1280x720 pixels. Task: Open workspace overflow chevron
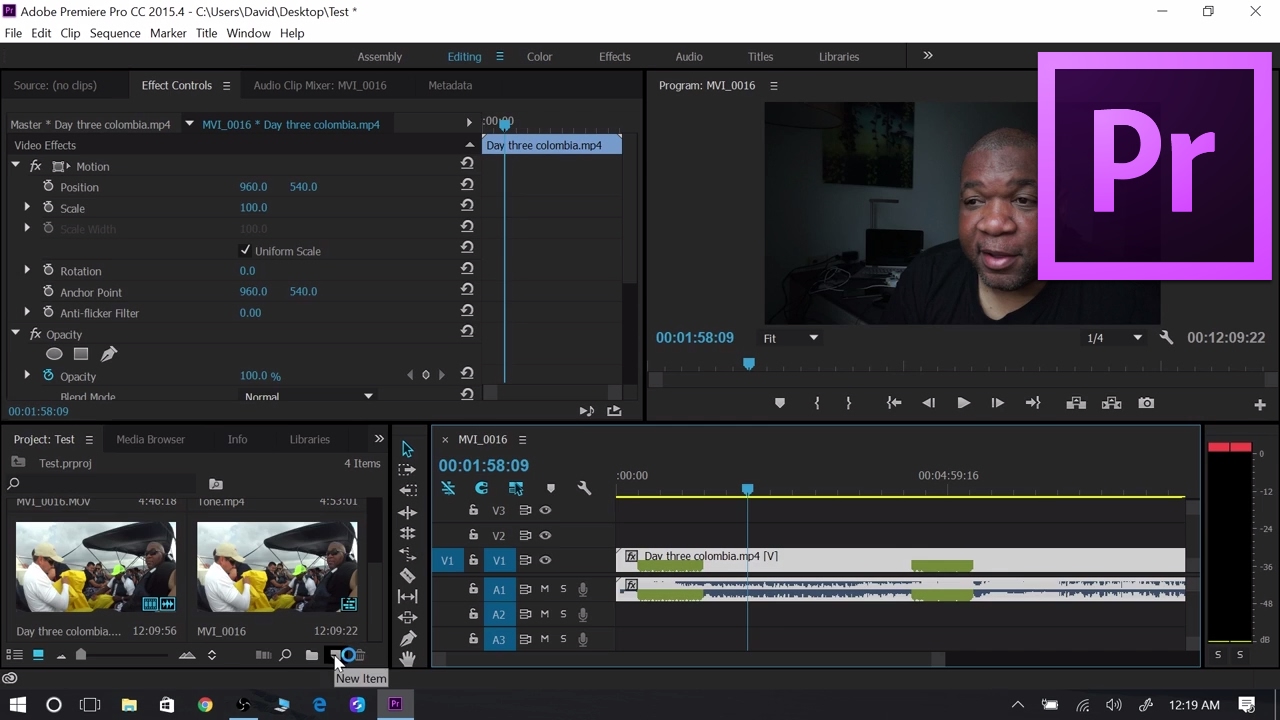click(x=928, y=56)
